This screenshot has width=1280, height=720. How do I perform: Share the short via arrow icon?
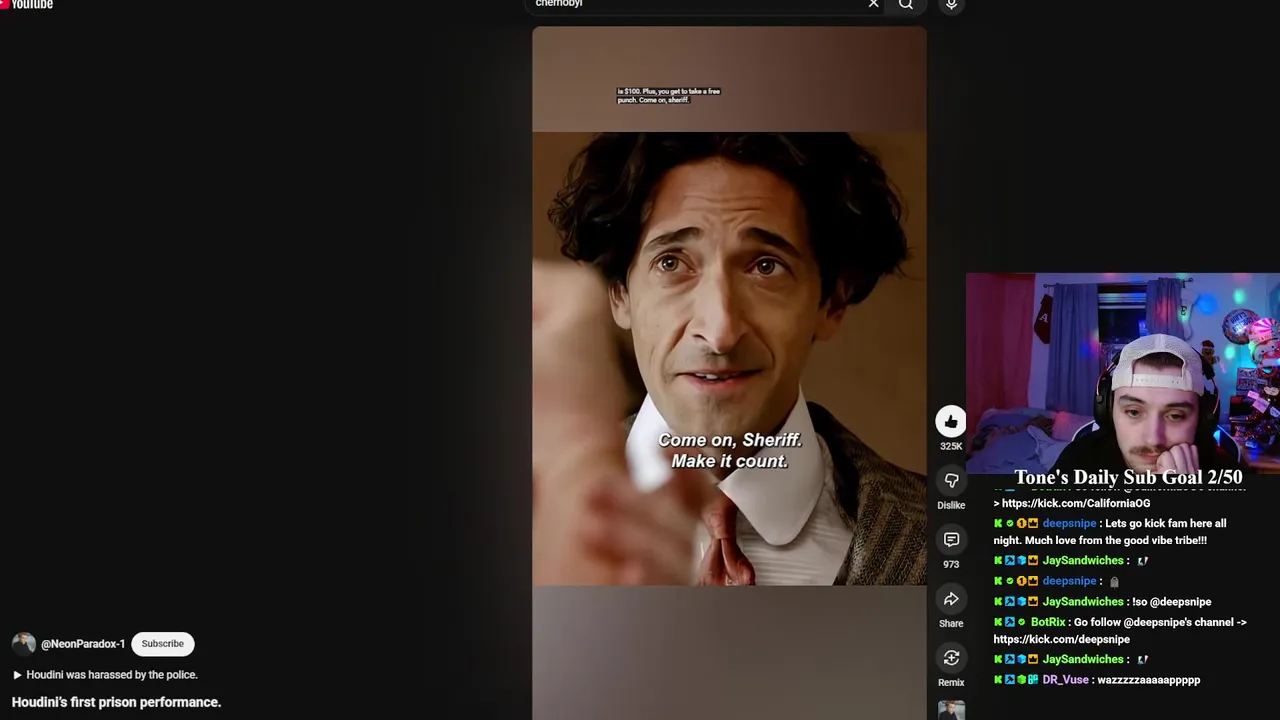click(x=951, y=599)
